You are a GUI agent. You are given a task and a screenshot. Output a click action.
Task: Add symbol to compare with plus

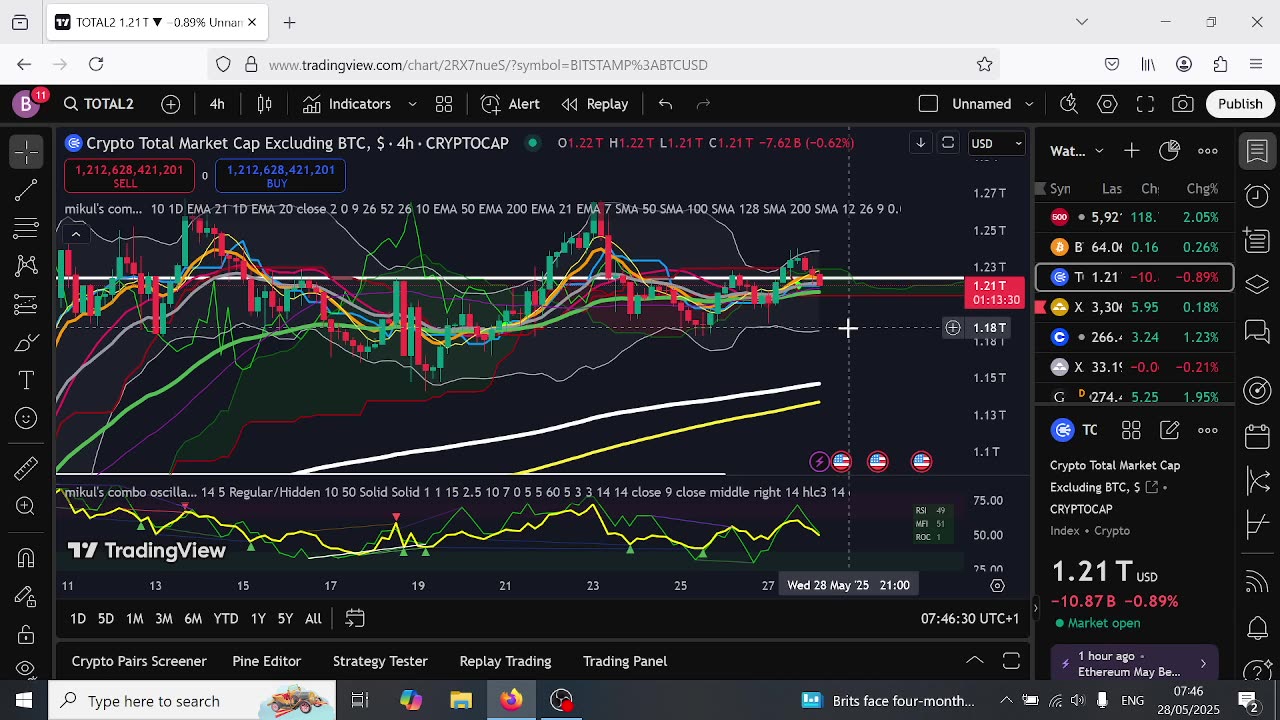tap(171, 104)
